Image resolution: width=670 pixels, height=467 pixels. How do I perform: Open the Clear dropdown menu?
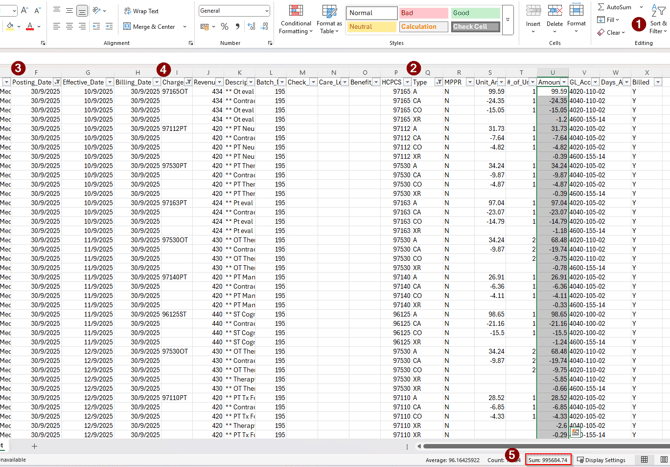pyautogui.click(x=611, y=32)
